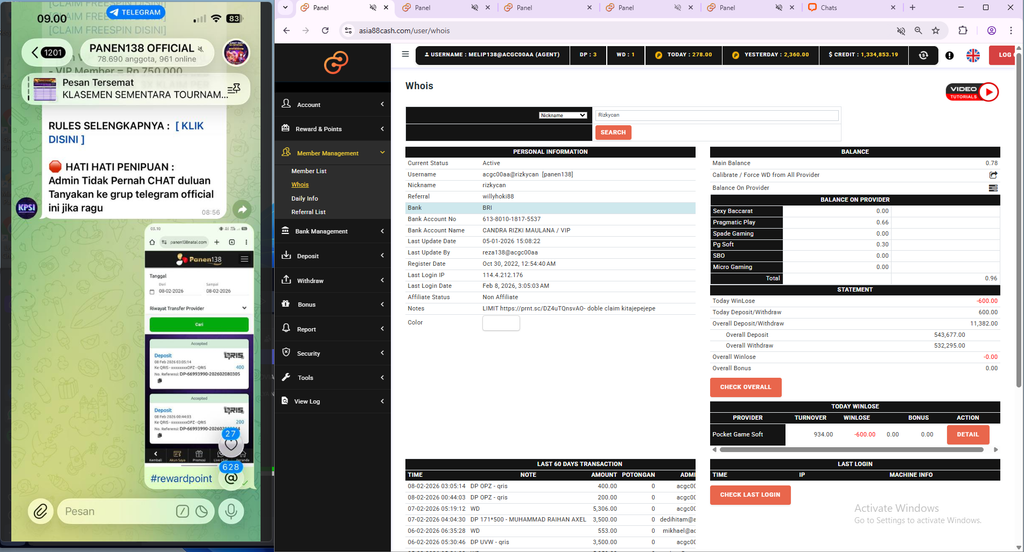Collapse the Member Management sidebar menu
This screenshot has width=1024, height=552.
(332, 153)
